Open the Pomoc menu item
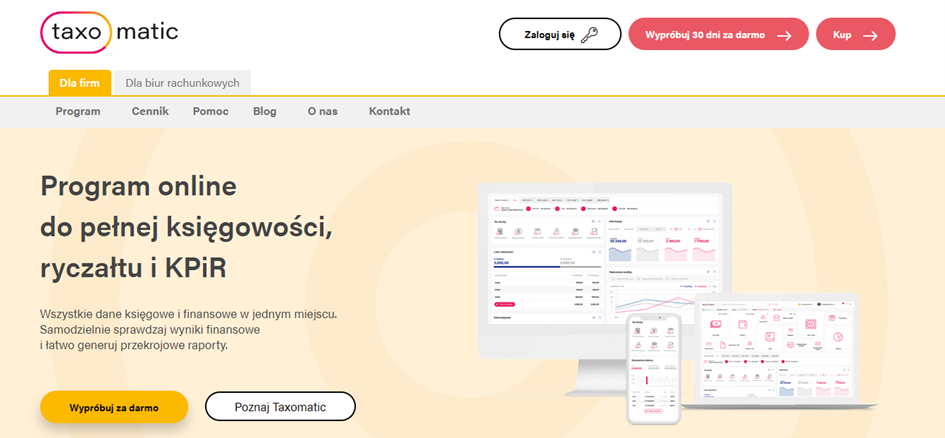This screenshot has height=438, width=945. click(x=211, y=111)
